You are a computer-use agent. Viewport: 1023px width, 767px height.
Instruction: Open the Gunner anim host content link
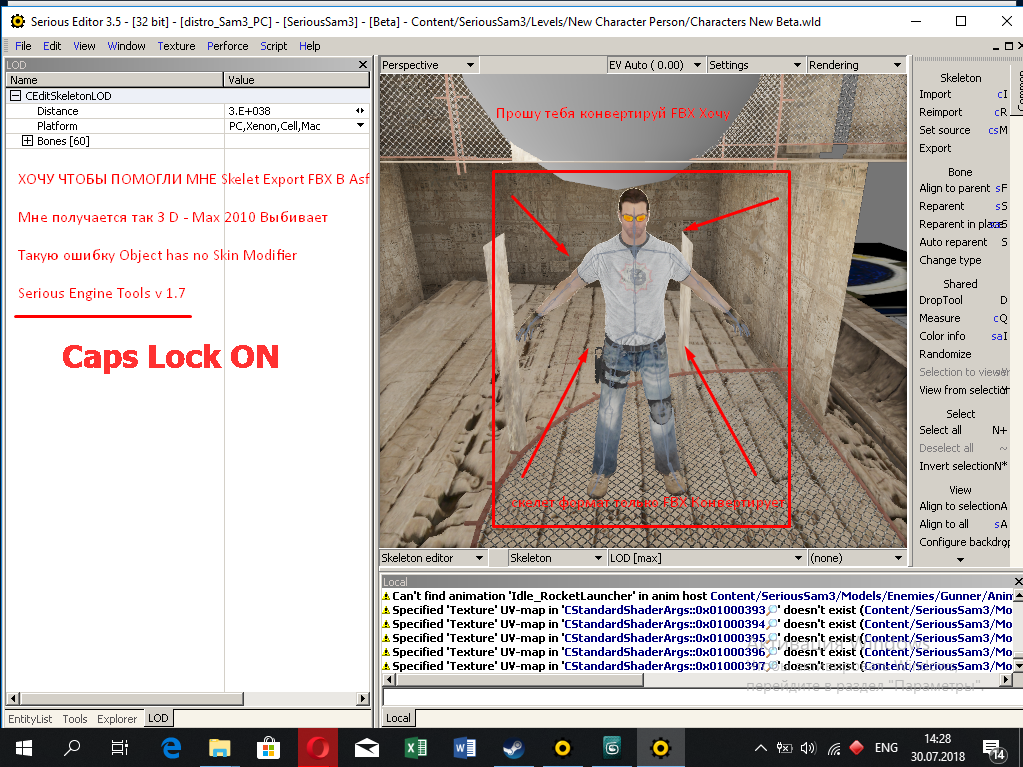(x=861, y=596)
